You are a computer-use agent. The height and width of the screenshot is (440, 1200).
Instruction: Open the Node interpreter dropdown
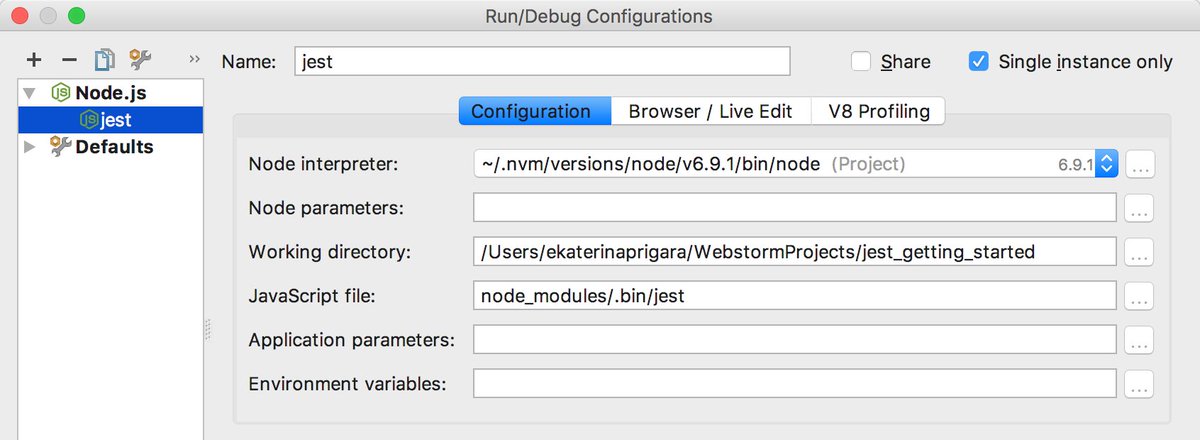[x=1105, y=164]
